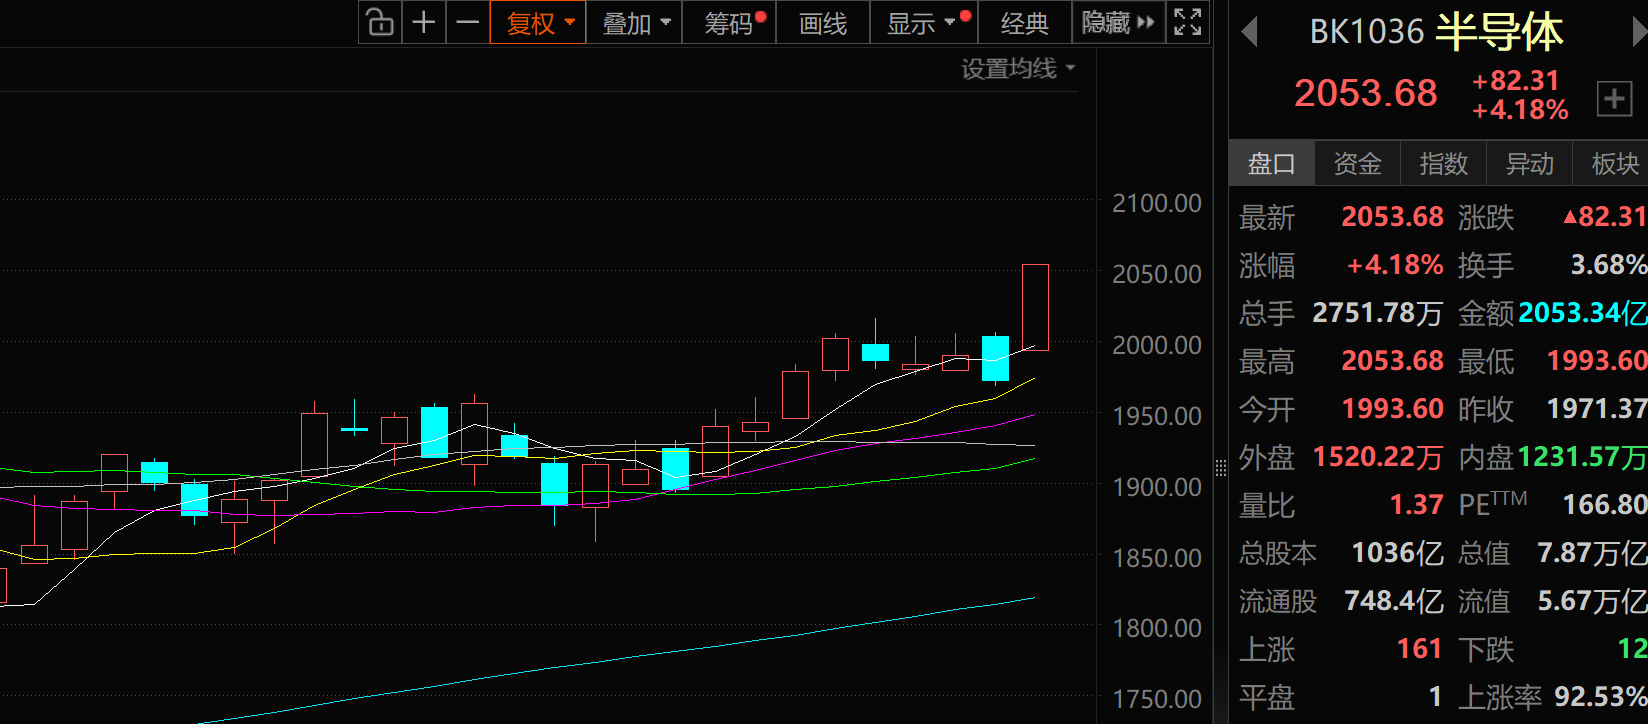
Task: Open the 复权 dropdown
Action: point(538,23)
